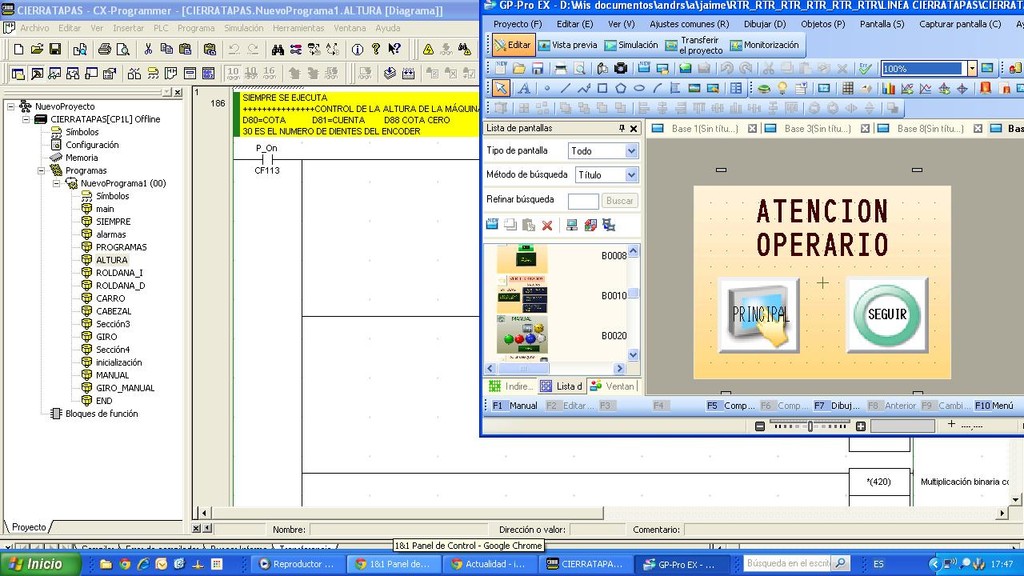This screenshot has height=576, width=1024.
Task: Click the Lamp part icon
Action: pyautogui.click(x=782, y=88)
